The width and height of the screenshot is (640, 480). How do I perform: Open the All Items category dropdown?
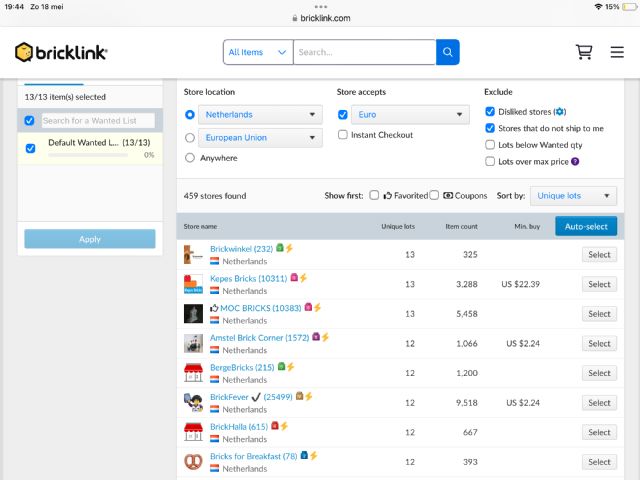[x=258, y=52]
